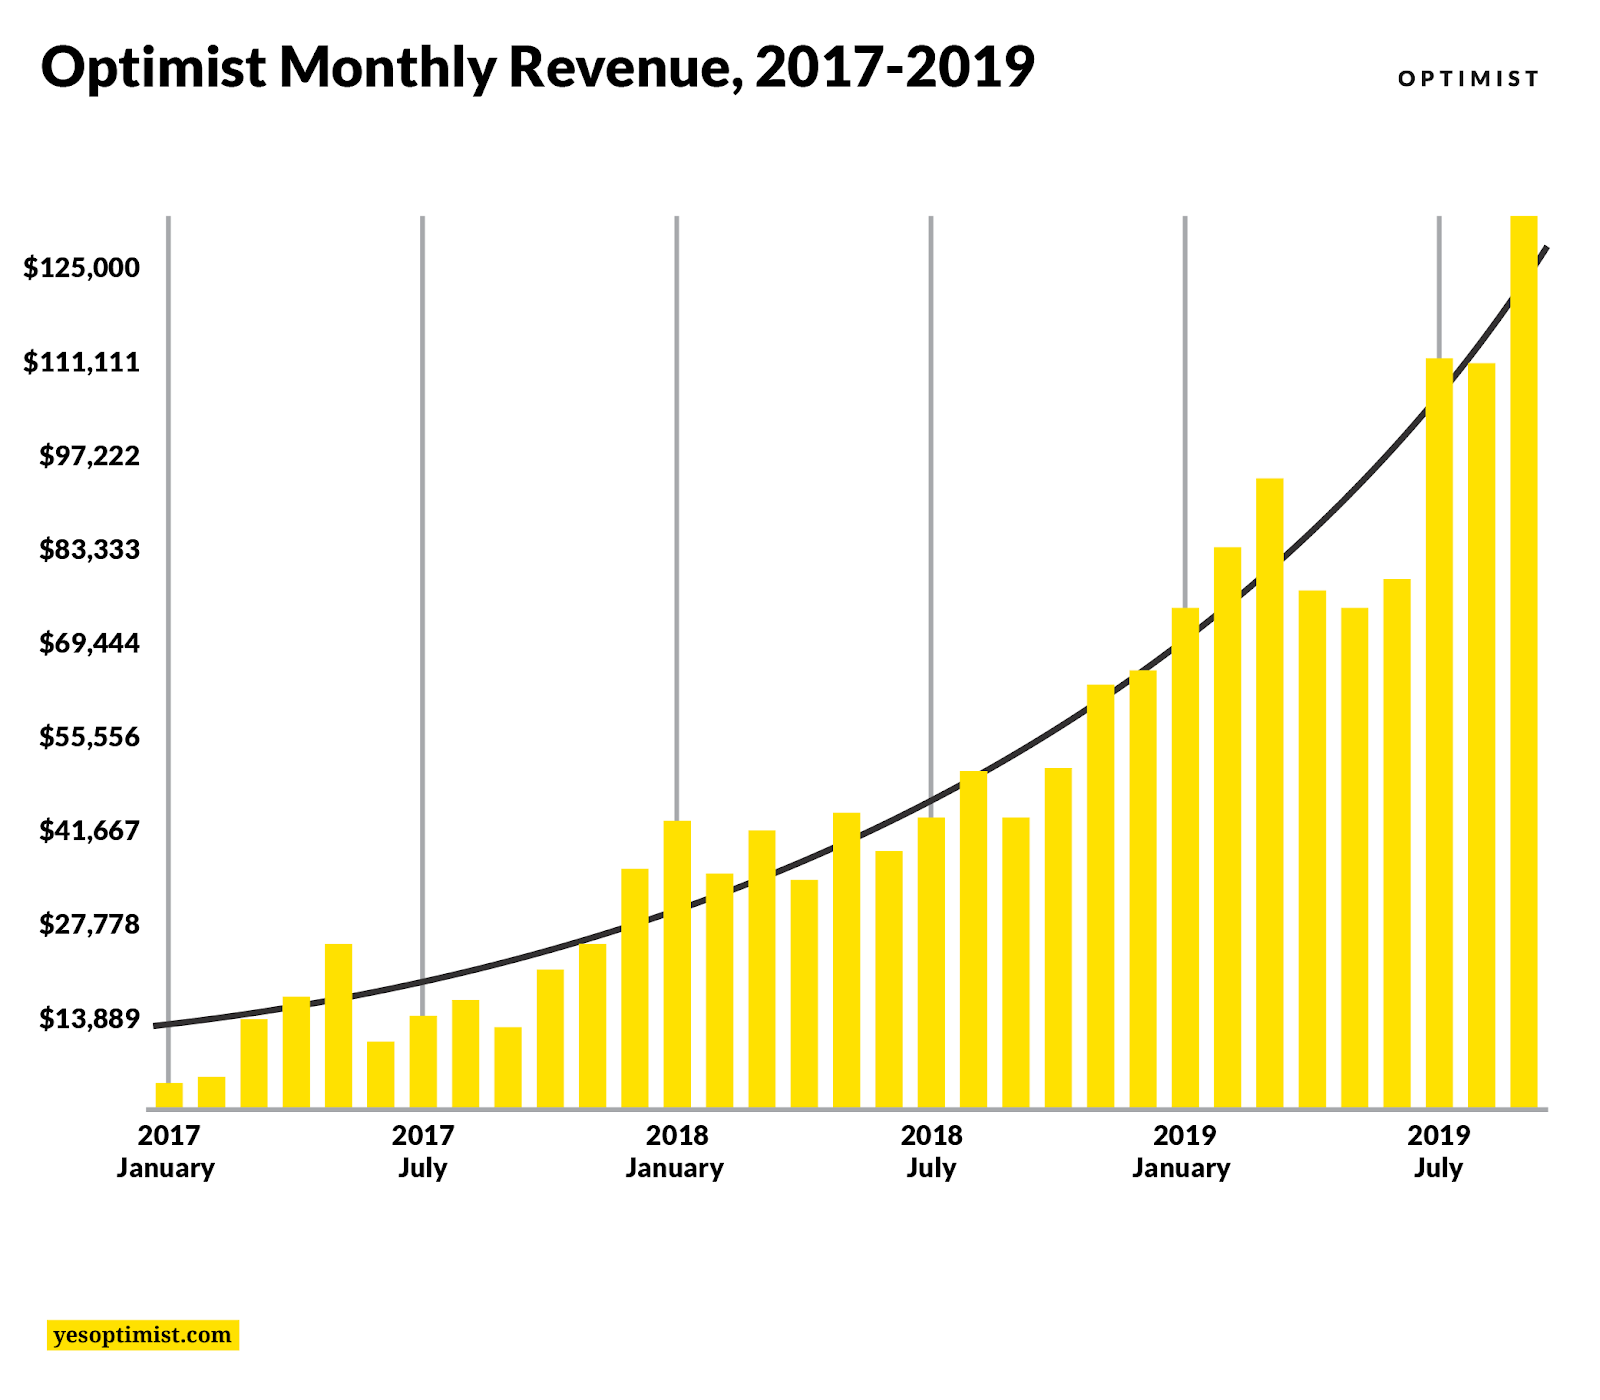Screen dimensions: 1600x1400
Task: Select the $27,778 axis label
Action: 89,924
